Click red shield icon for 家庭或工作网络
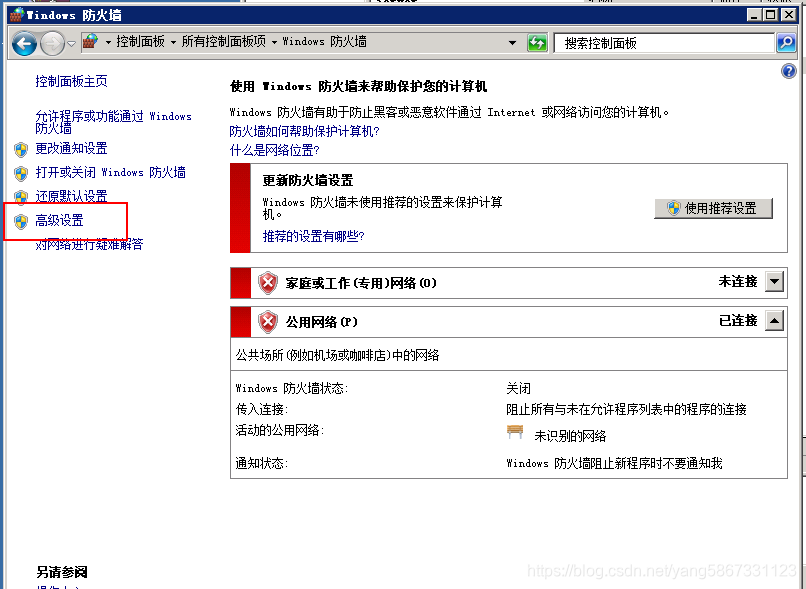Screen dimensions: 806x589 [267, 283]
